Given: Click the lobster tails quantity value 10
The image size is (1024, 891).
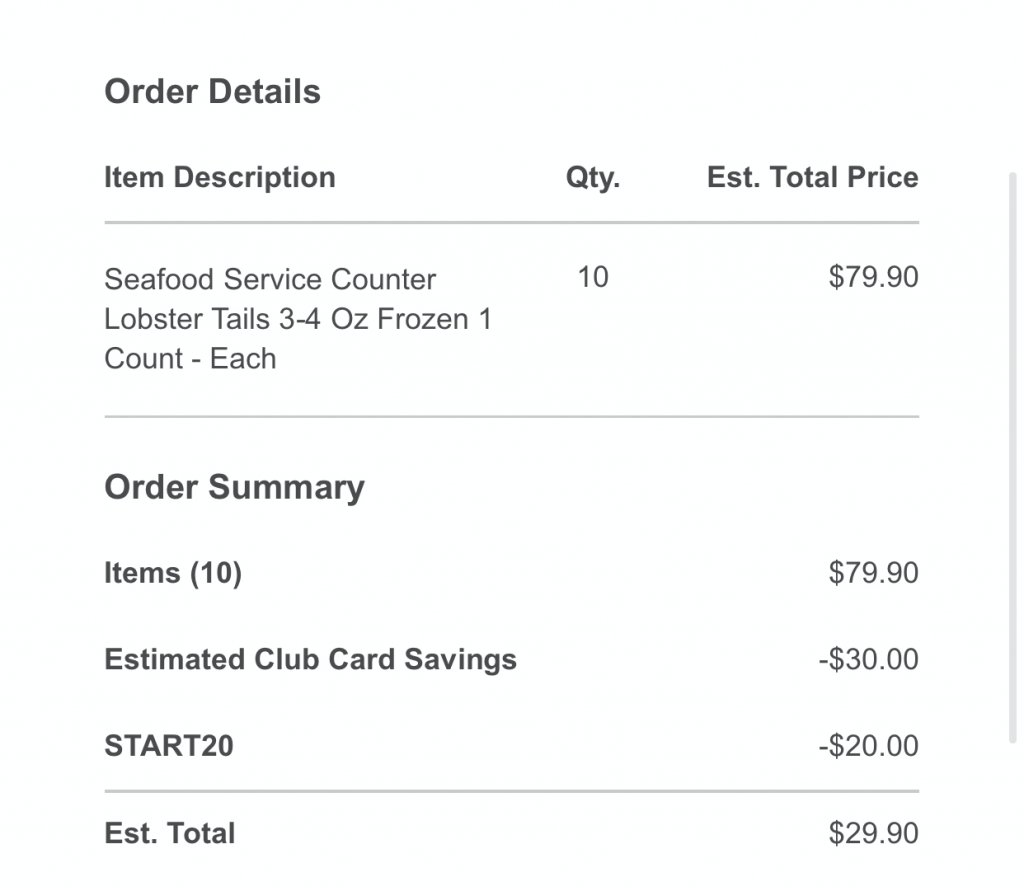Looking at the screenshot, I should point(593,277).
